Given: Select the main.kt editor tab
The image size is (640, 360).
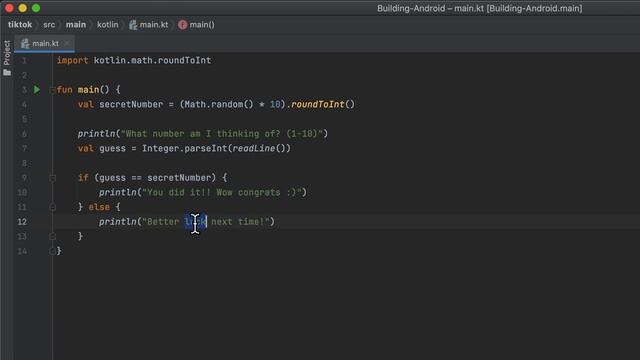Looking at the screenshot, I should (x=44, y=43).
